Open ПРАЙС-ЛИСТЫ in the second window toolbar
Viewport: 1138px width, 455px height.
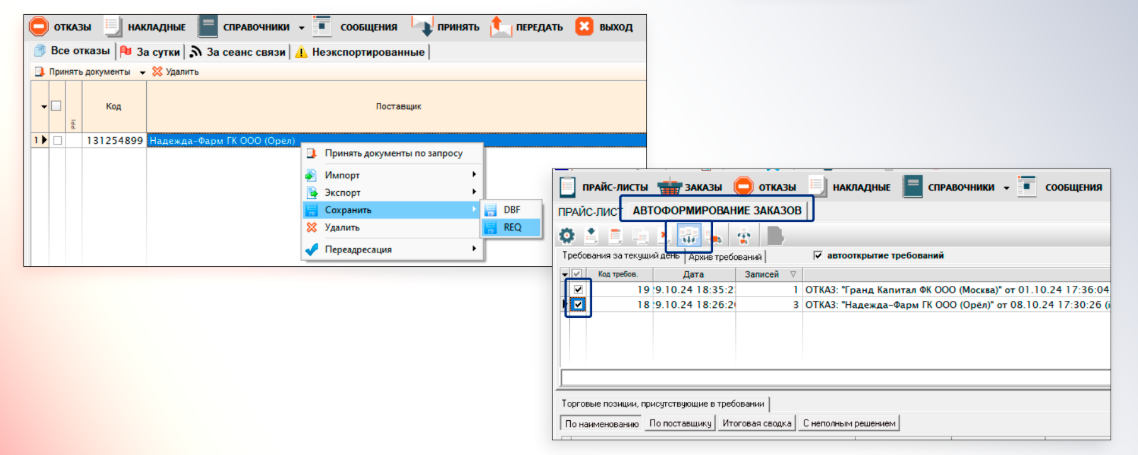568,187
